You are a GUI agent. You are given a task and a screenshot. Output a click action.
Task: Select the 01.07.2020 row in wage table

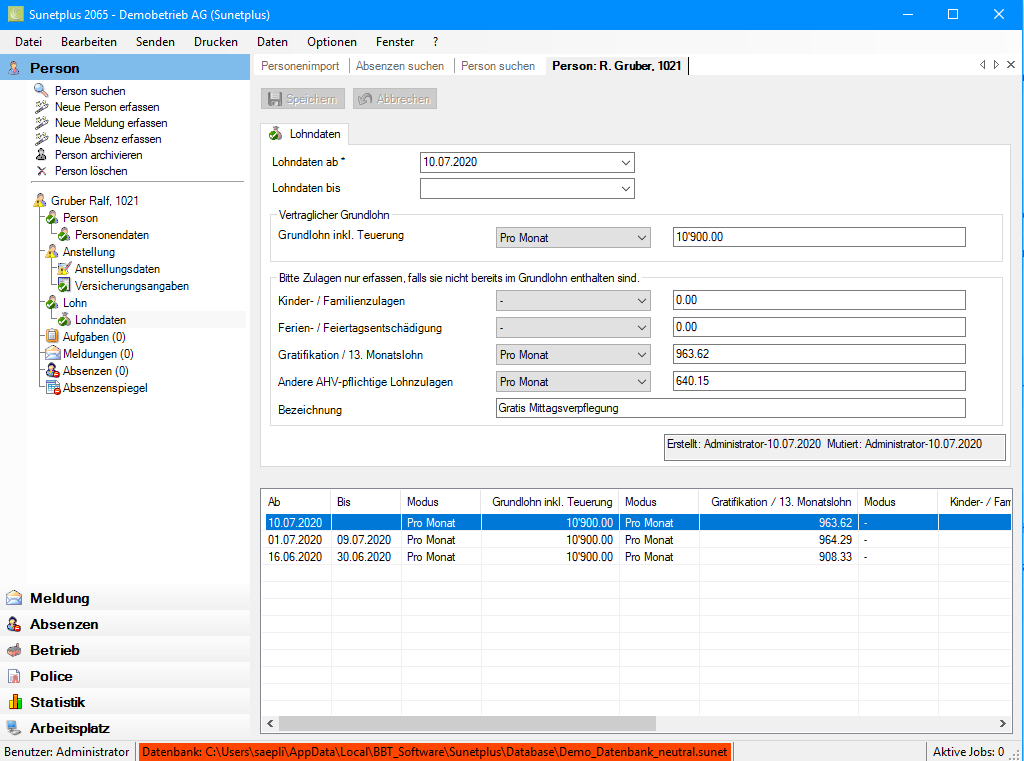pos(293,540)
